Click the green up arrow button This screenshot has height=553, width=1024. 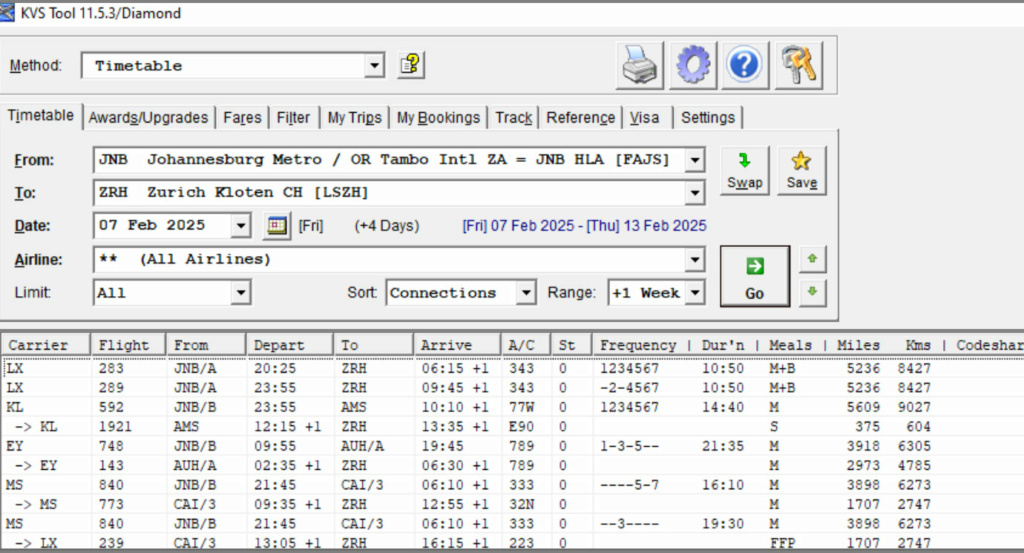coord(812,259)
